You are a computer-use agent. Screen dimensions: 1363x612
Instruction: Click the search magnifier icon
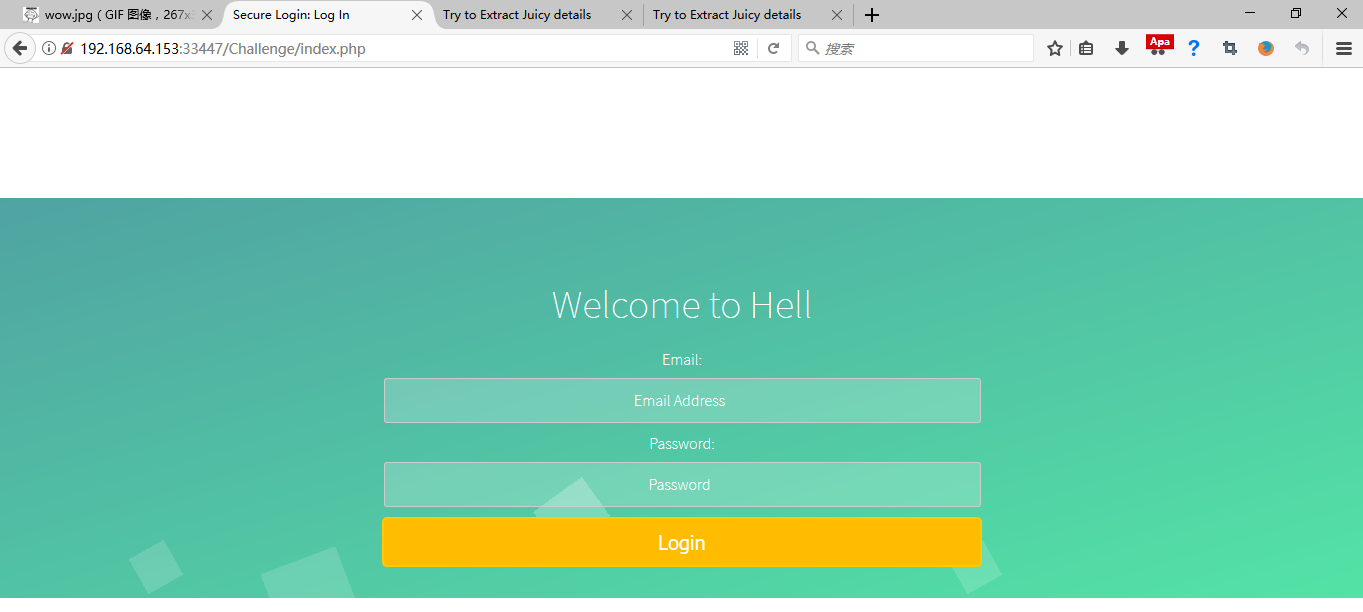(812, 48)
